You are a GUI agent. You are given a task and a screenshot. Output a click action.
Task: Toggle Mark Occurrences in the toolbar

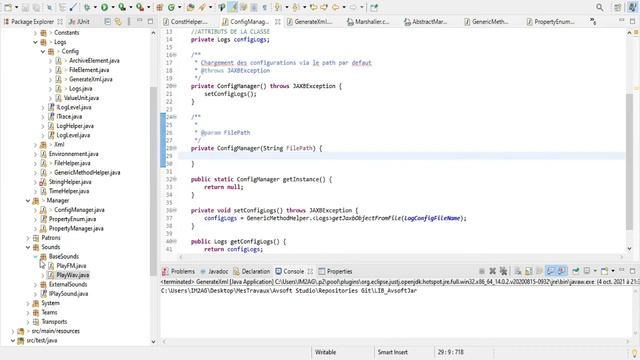pyautogui.click(x=233, y=7)
